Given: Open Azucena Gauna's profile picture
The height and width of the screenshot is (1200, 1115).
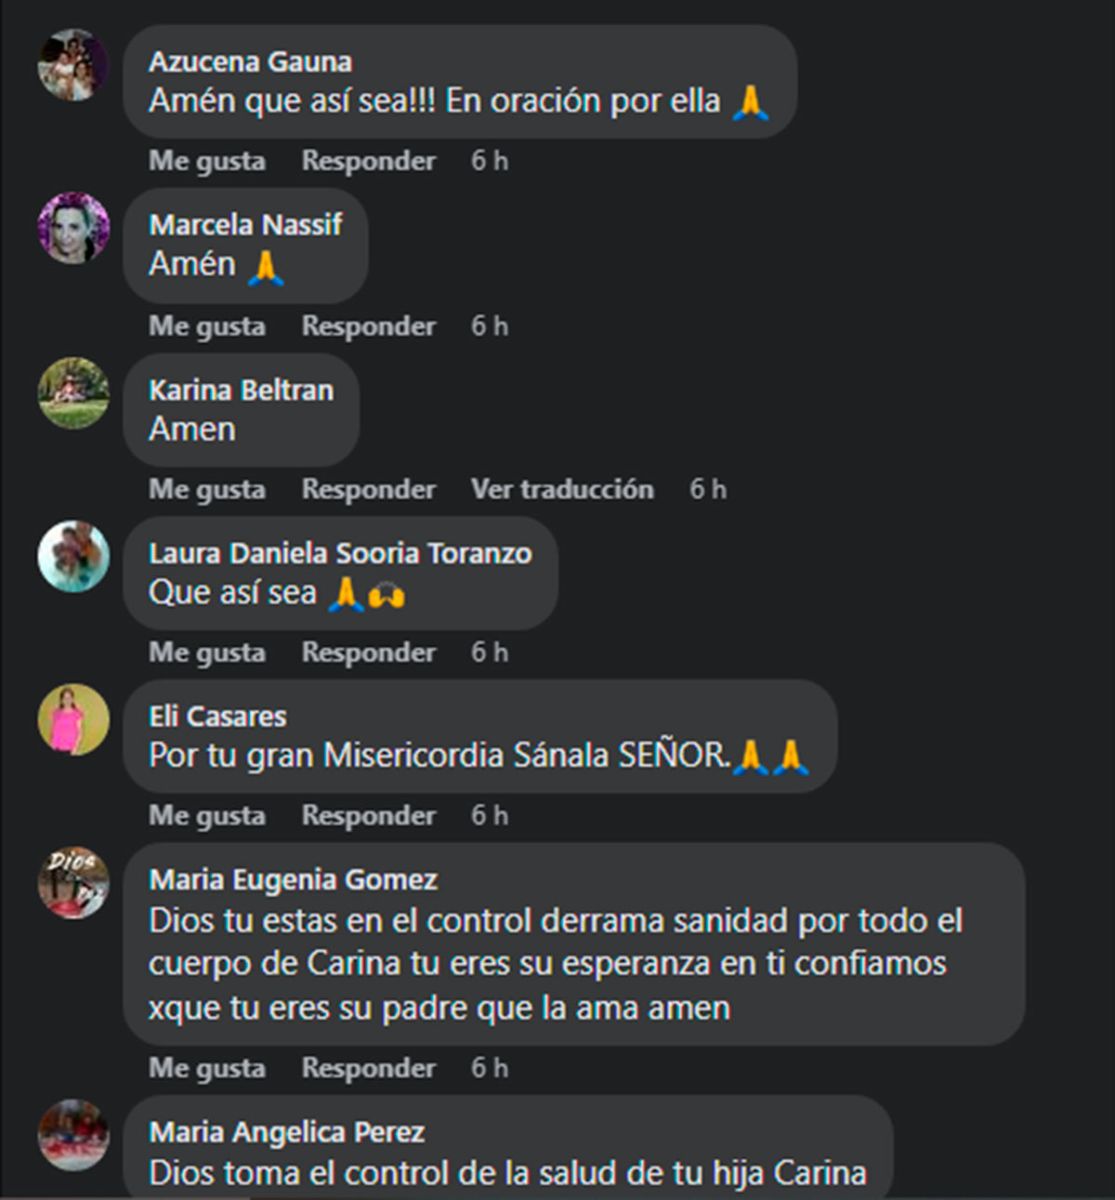Looking at the screenshot, I should pos(73,65).
